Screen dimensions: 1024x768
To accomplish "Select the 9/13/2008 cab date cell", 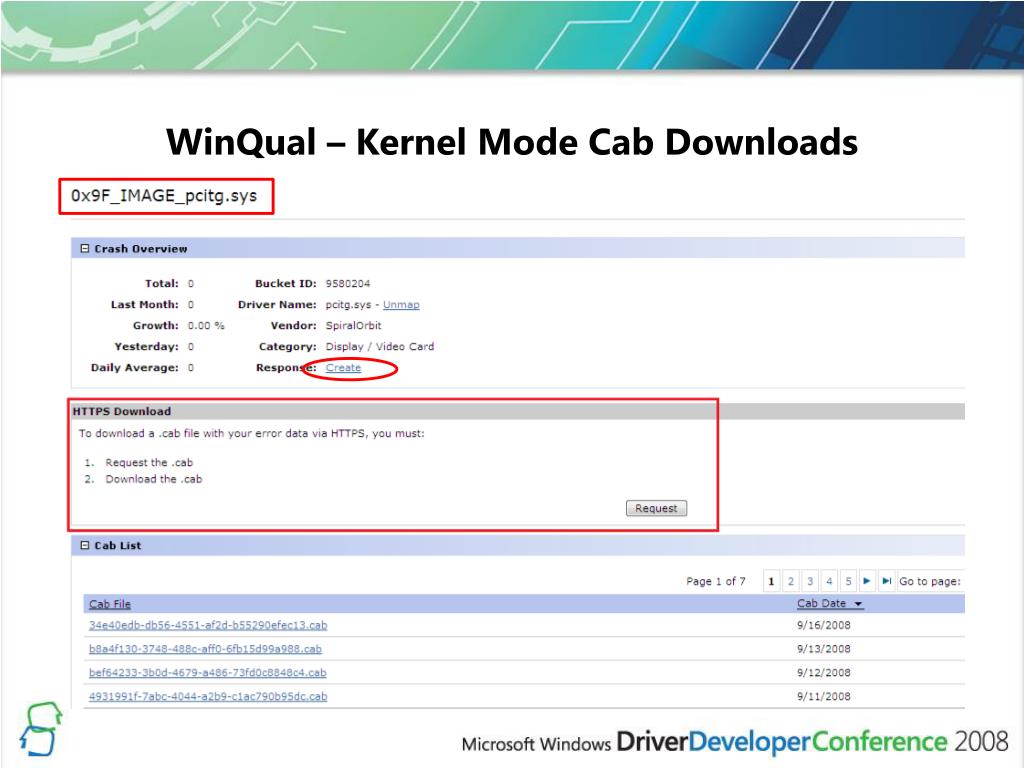I will [824, 649].
